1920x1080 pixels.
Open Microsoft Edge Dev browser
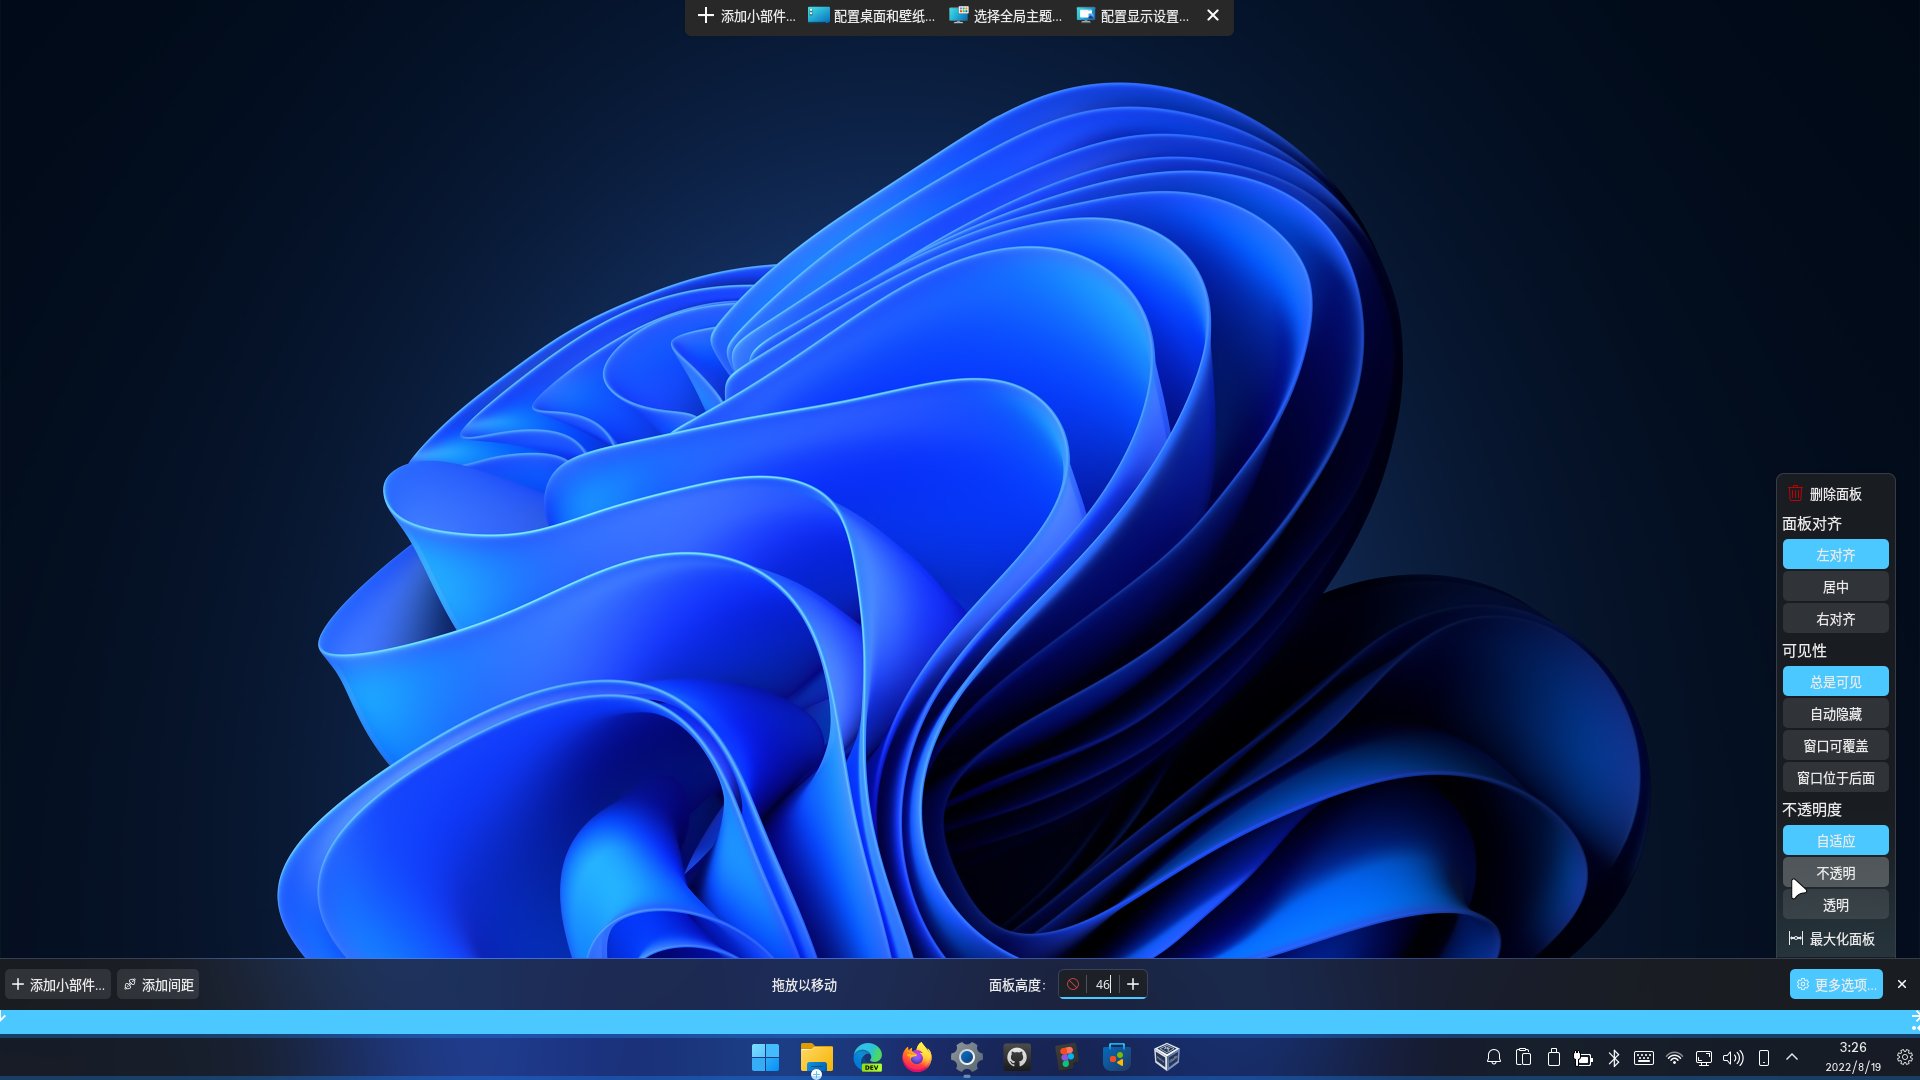tap(867, 1057)
